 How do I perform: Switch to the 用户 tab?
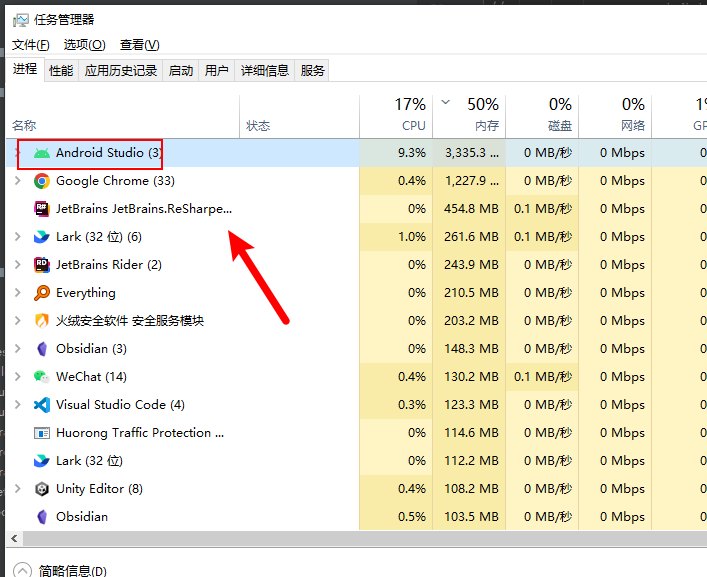(216, 71)
